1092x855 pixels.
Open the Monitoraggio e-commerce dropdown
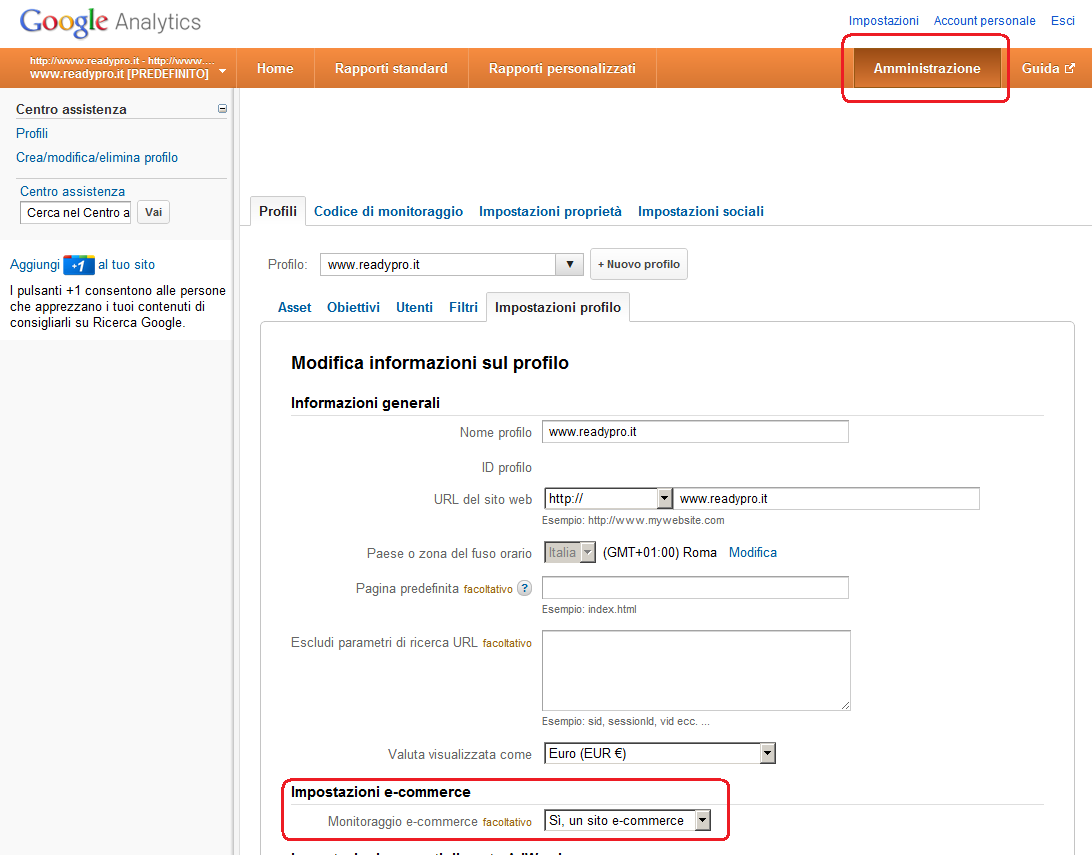click(x=627, y=821)
